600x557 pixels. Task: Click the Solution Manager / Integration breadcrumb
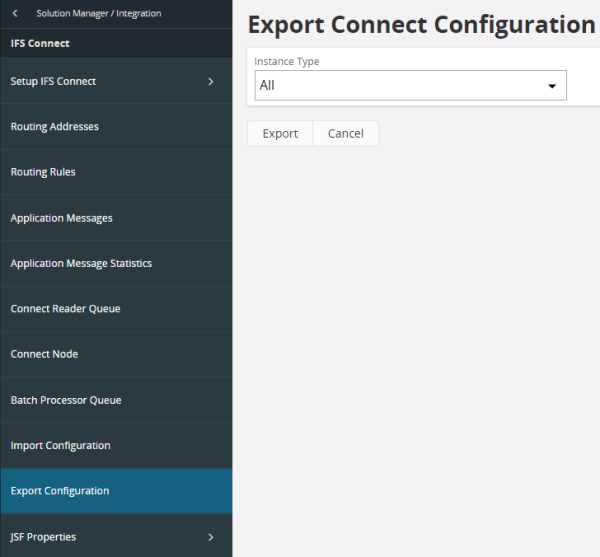(99, 13)
